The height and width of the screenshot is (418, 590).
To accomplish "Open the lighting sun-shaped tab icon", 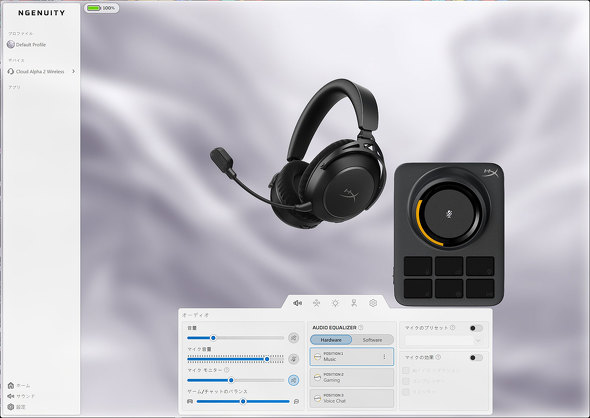I will click(335, 303).
